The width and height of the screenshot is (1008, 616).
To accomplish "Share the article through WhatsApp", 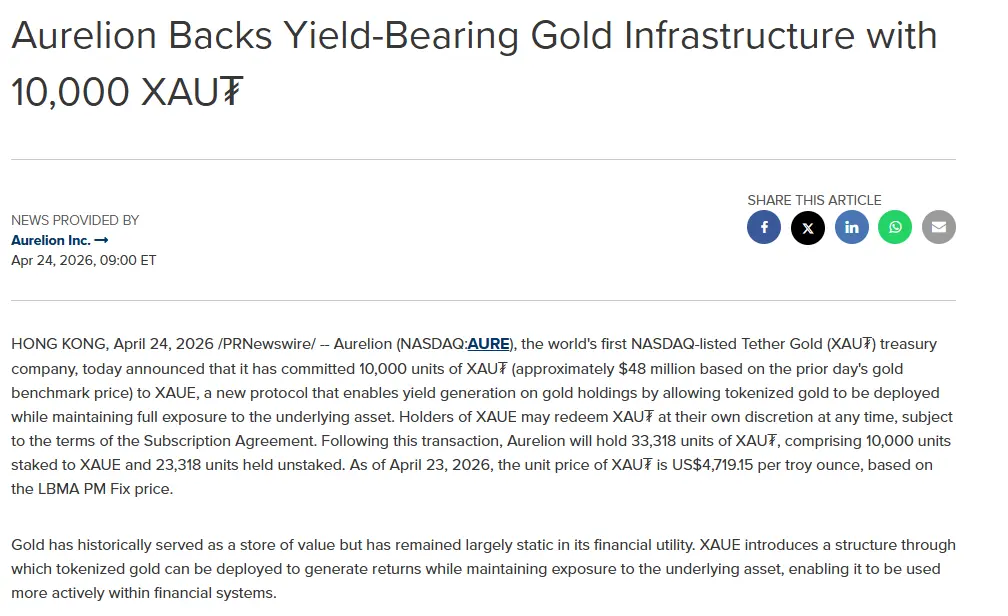I will click(x=895, y=227).
